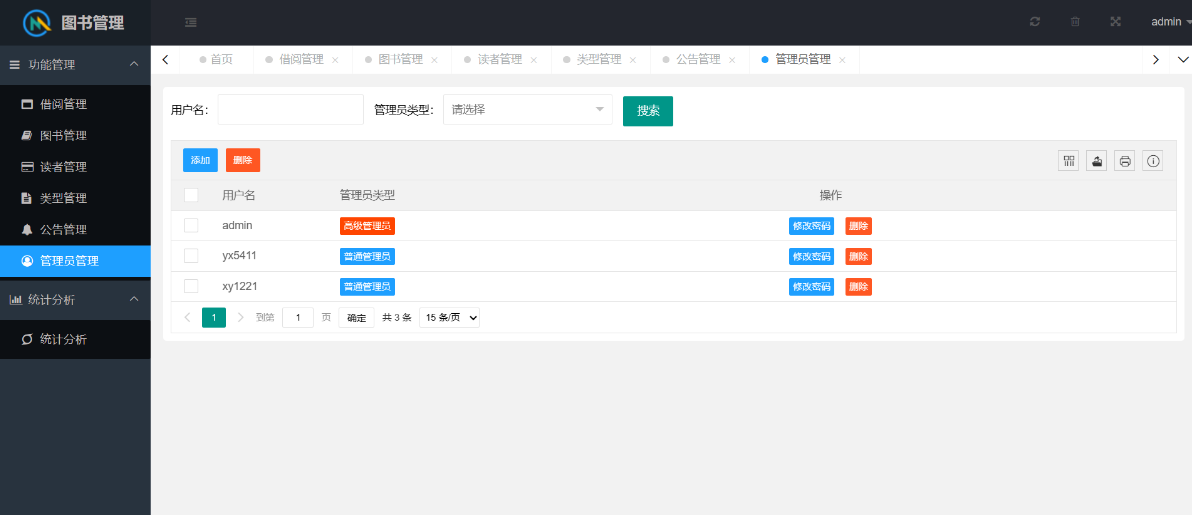1192x515 pixels.
Task: Collapse the 统计分析 menu group
Action: pyautogui.click(x=75, y=300)
